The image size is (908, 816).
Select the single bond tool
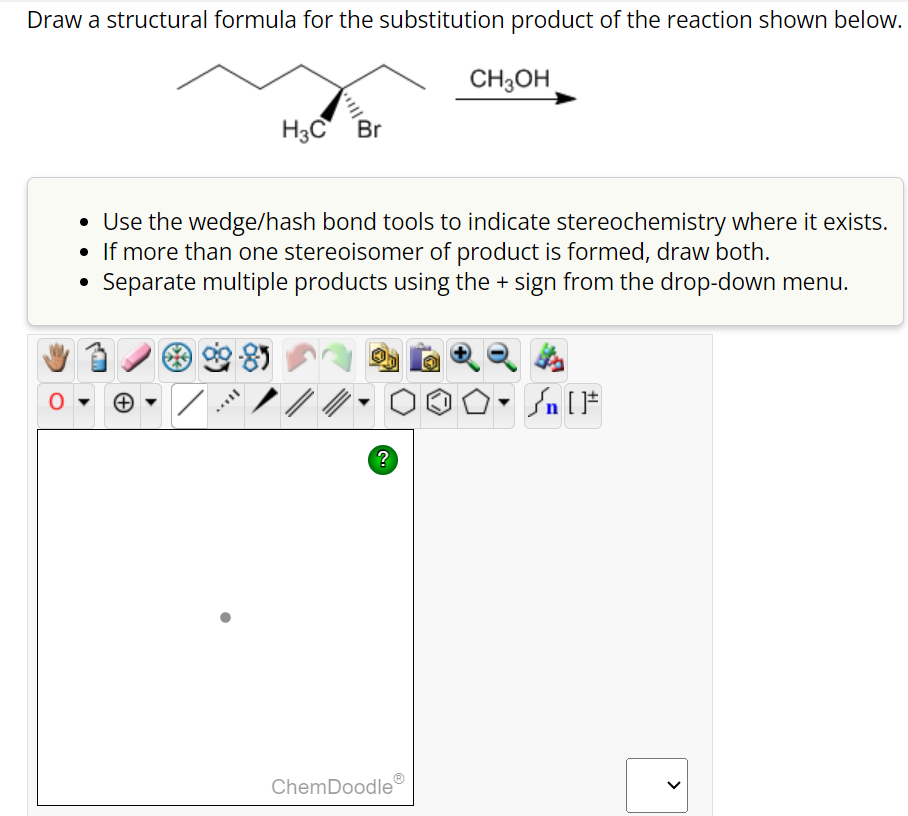(188, 405)
